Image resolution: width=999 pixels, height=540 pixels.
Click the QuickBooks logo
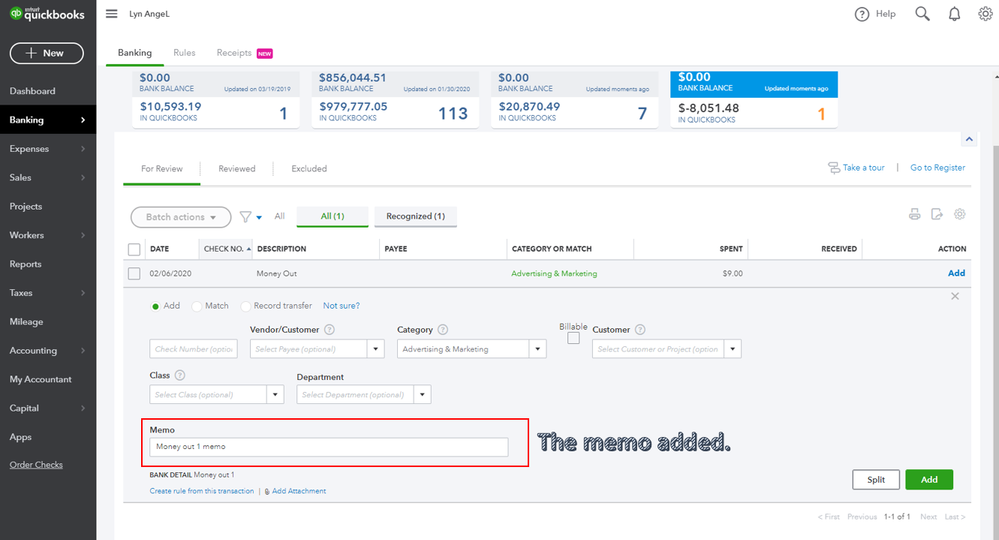click(47, 14)
